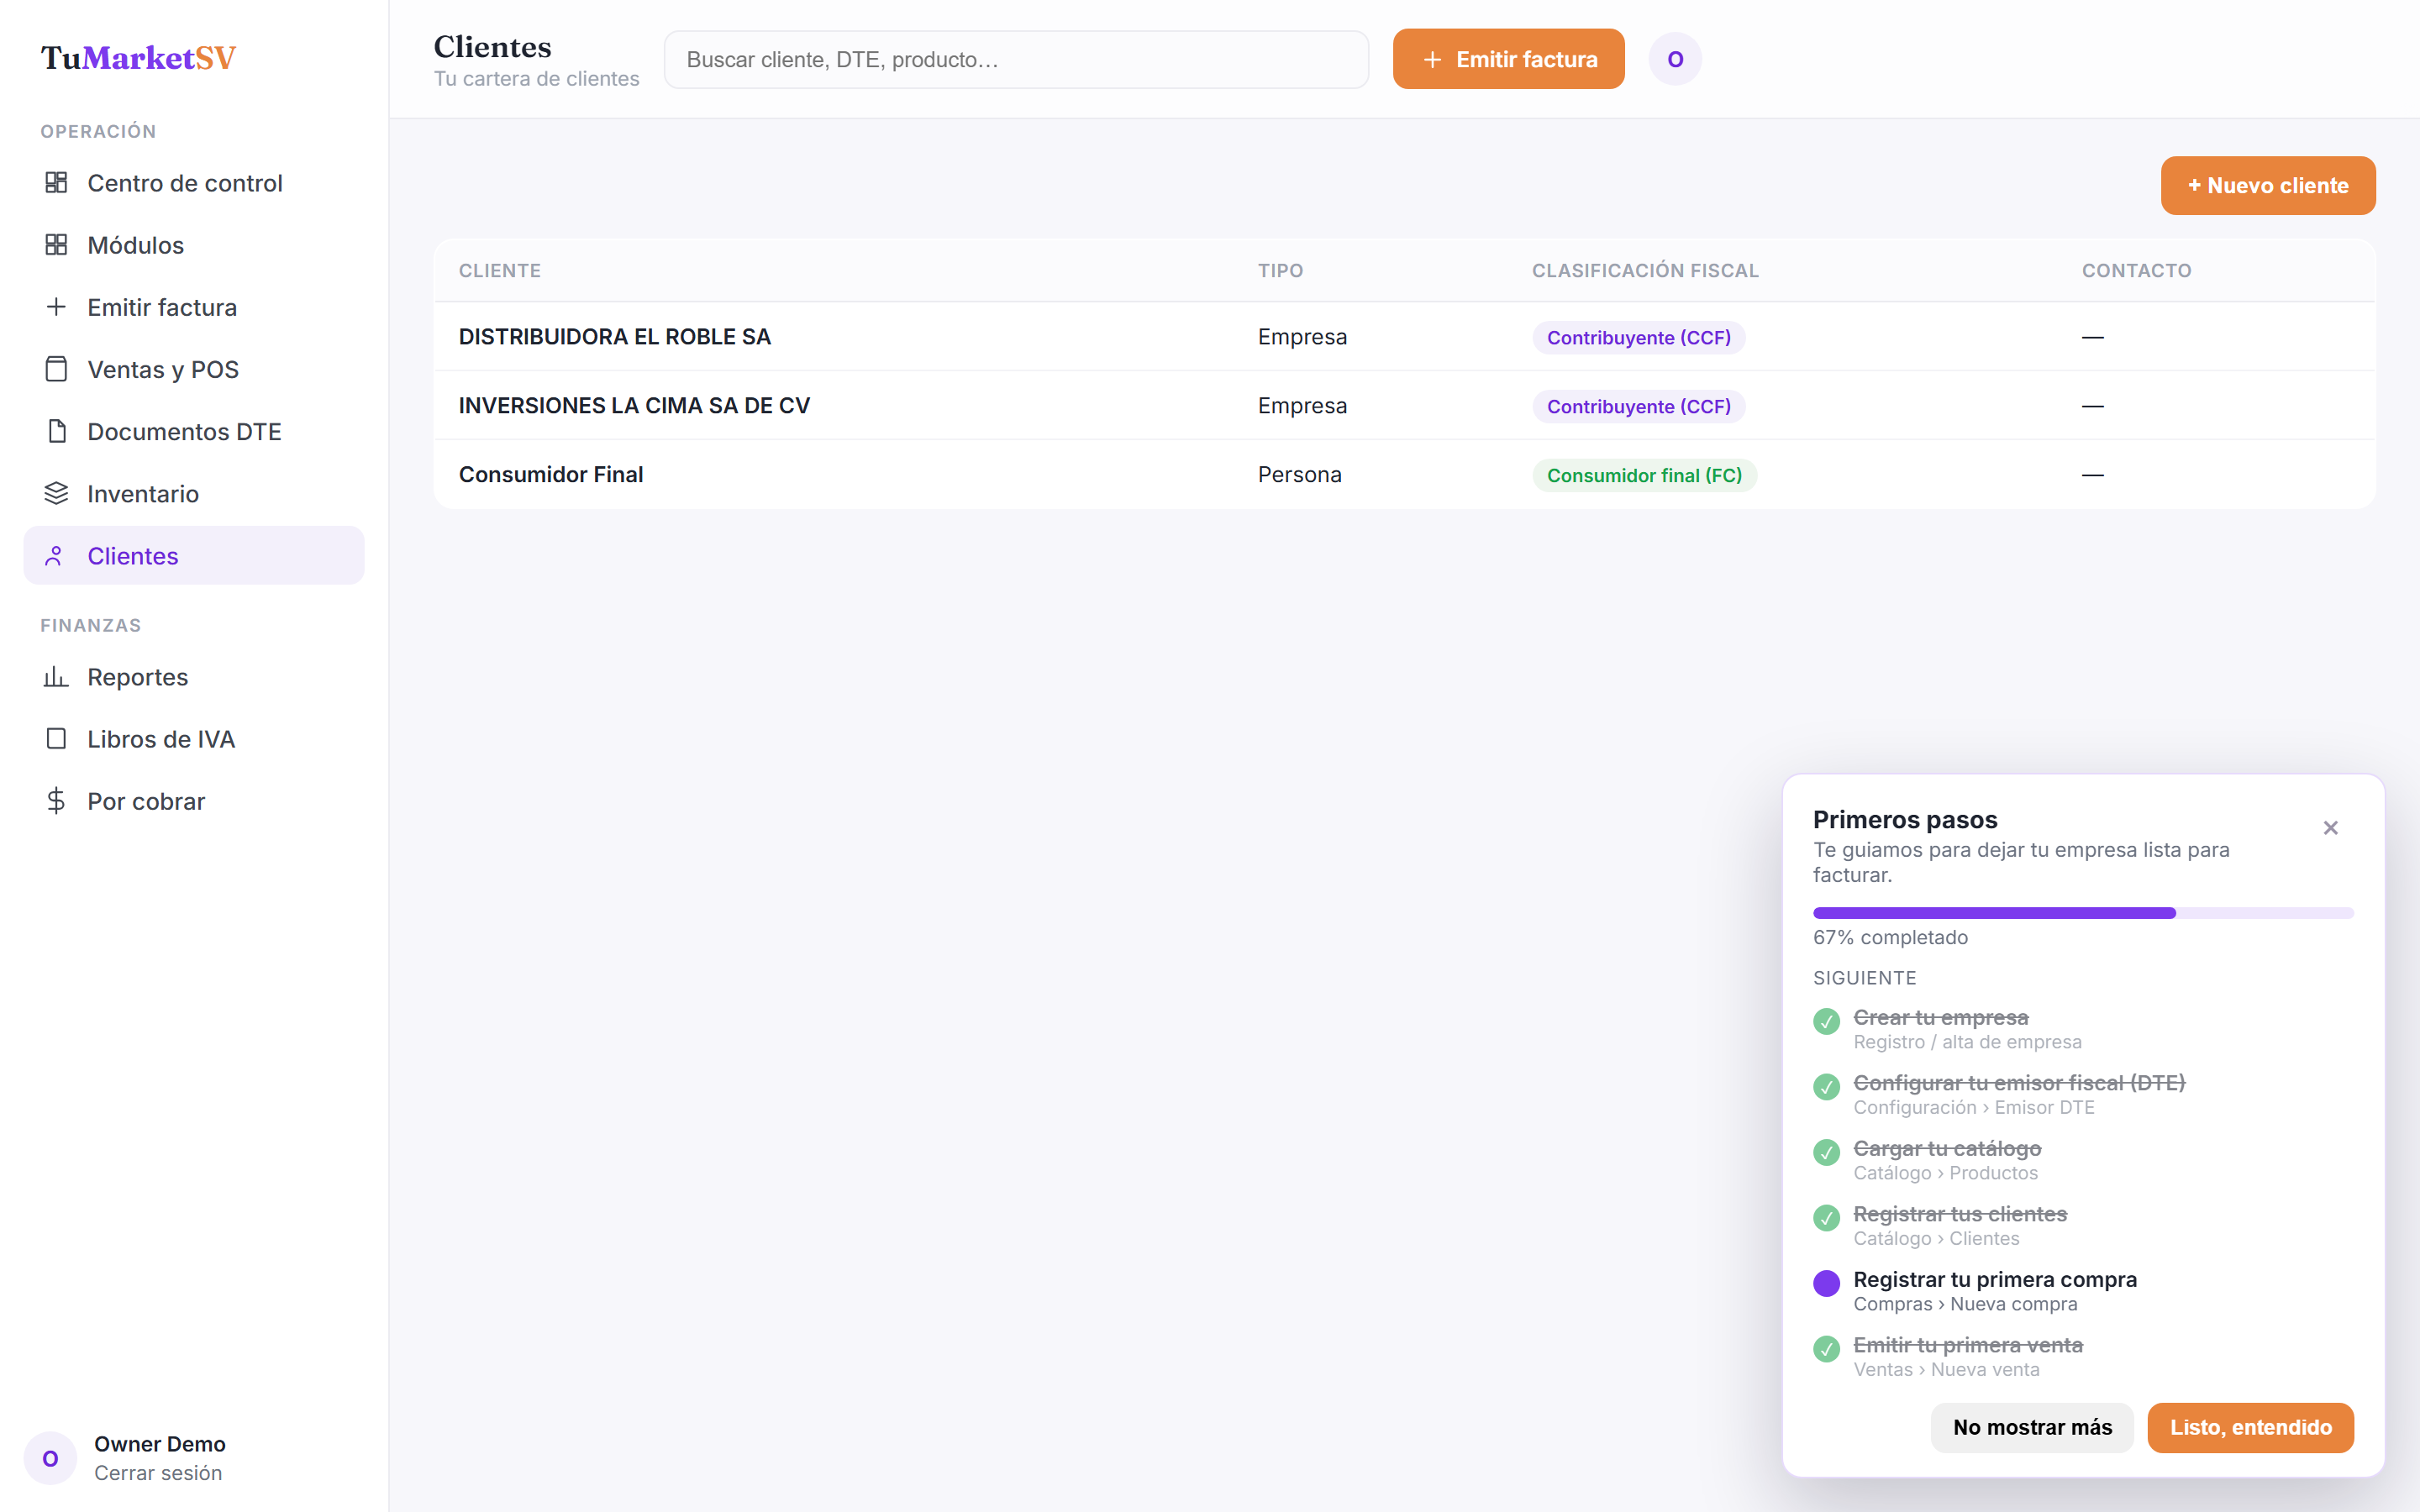
Task: Click Contribuyente (CCF) badge for INVERSIONES LA CIMA
Action: (x=1638, y=407)
